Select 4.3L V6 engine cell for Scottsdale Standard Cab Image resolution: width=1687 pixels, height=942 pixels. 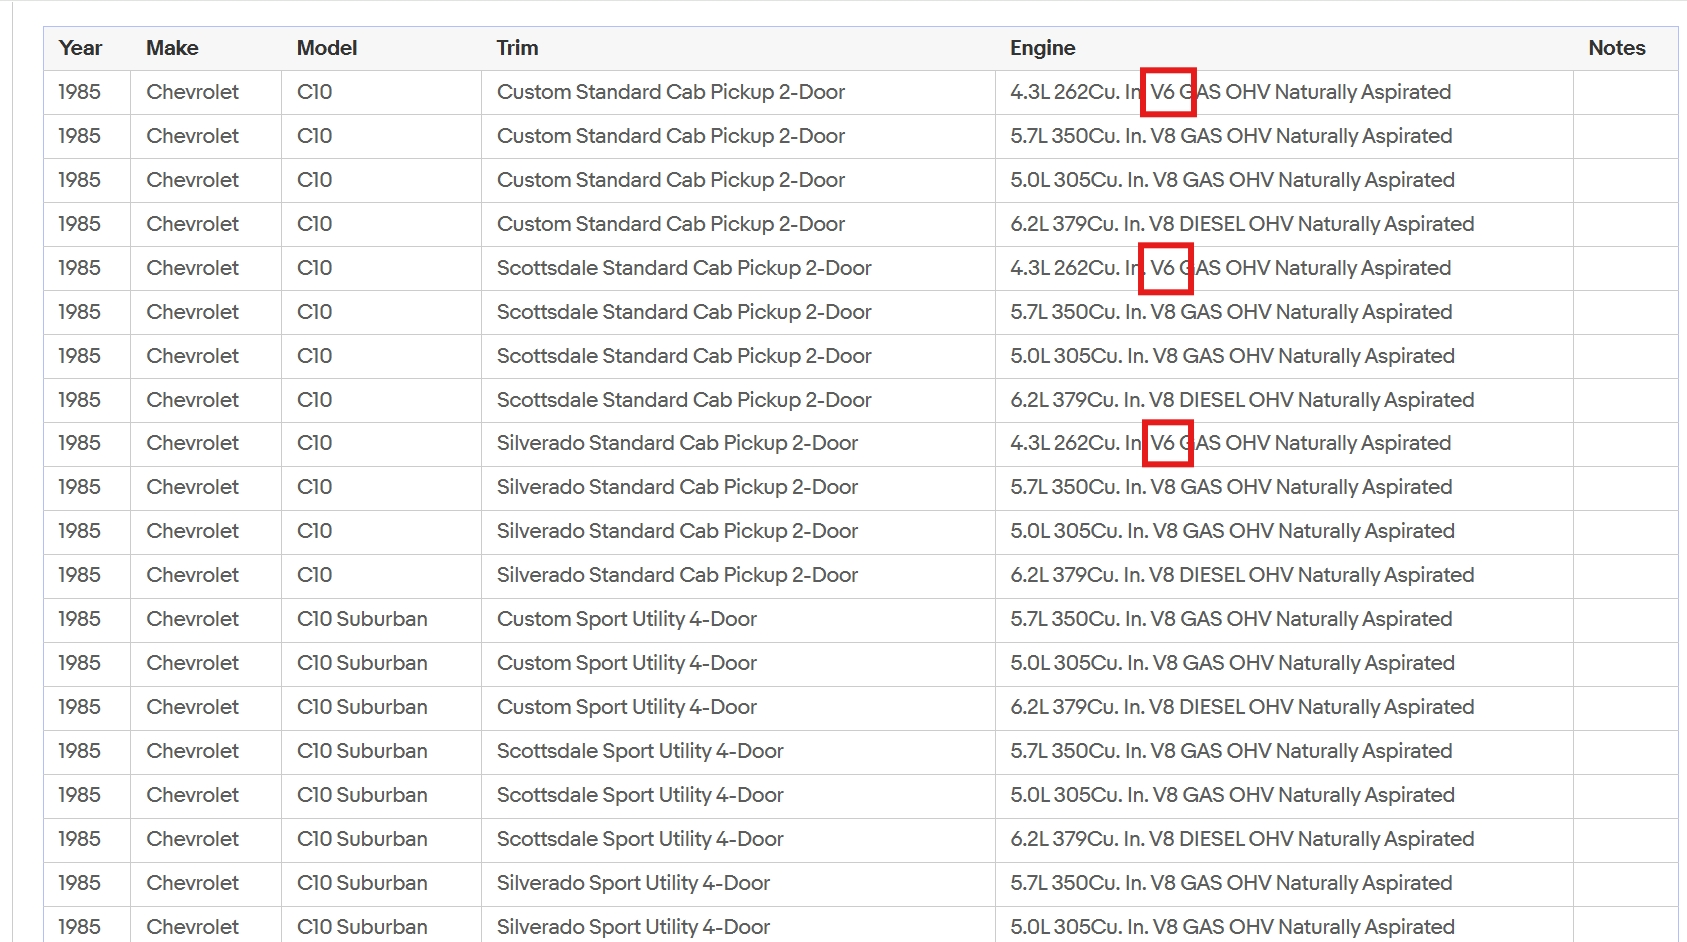(1284, 268)
